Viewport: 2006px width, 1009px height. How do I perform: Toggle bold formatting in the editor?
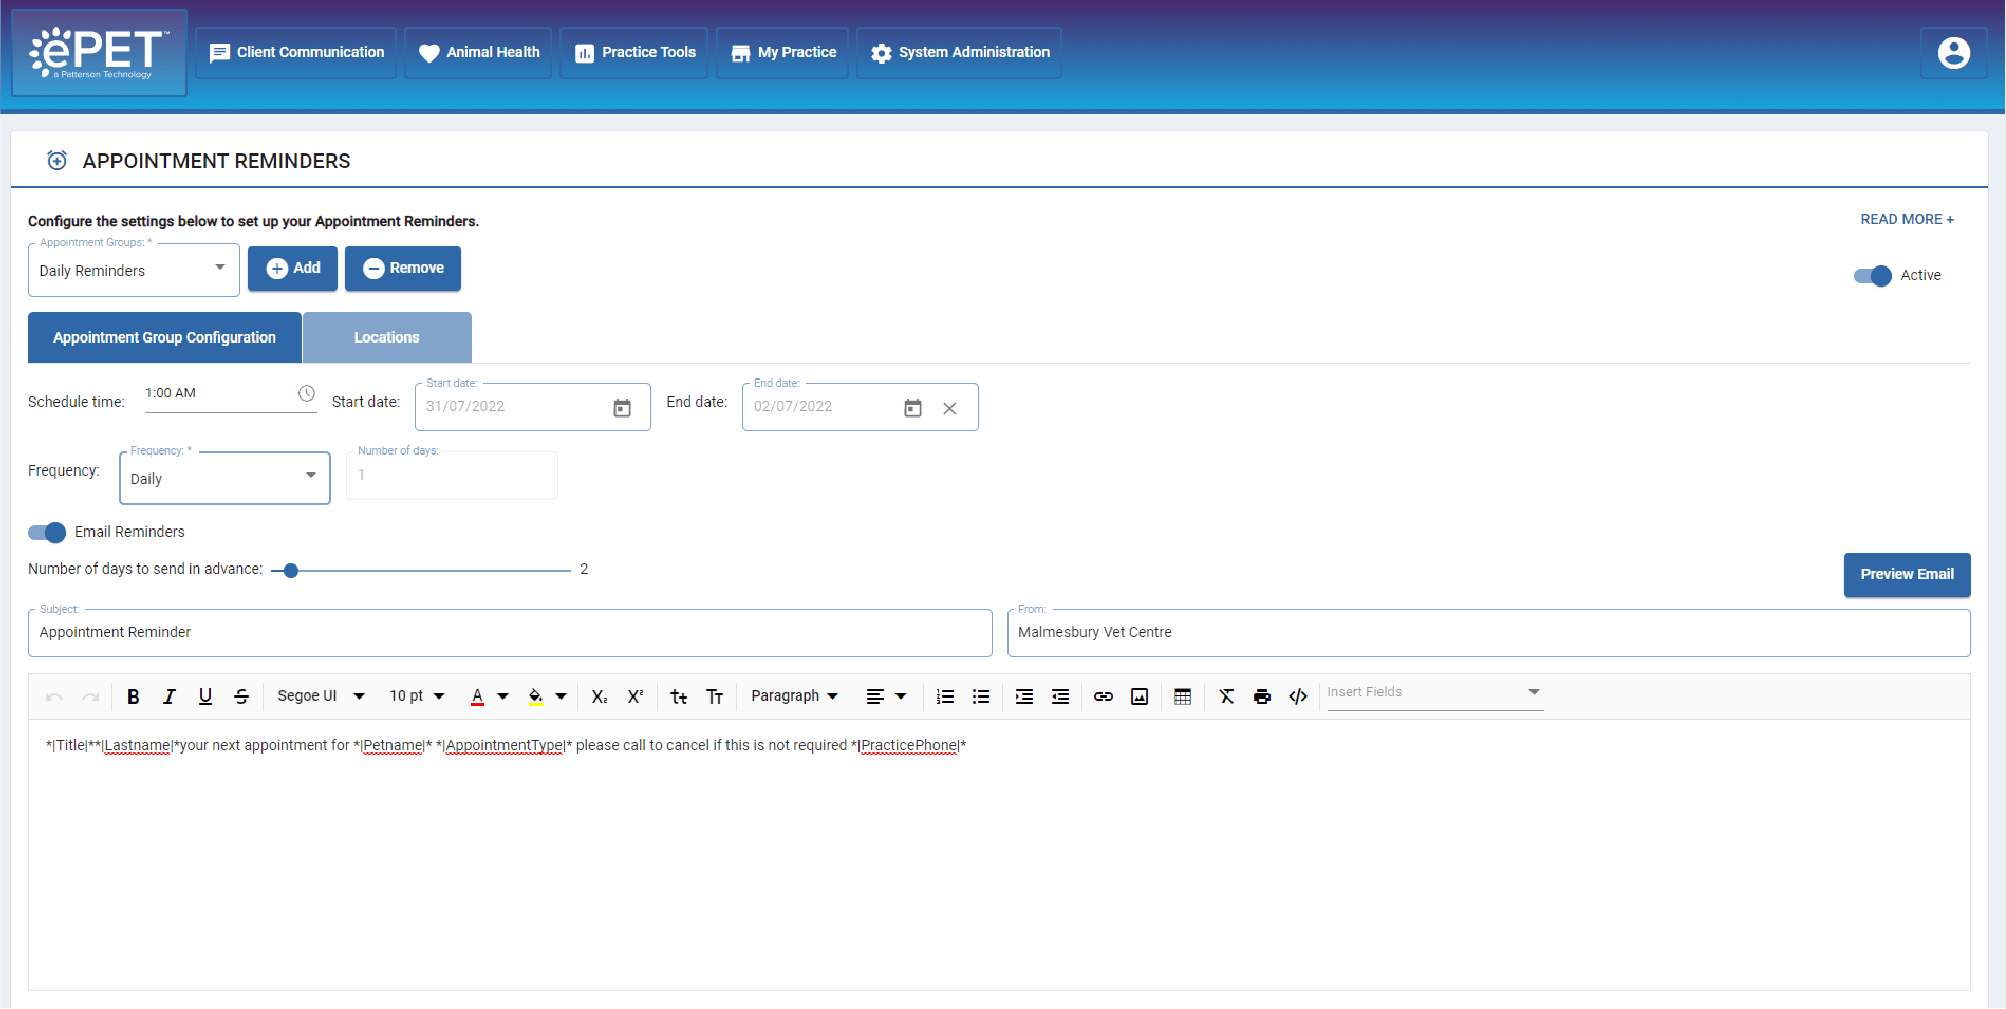133,697
